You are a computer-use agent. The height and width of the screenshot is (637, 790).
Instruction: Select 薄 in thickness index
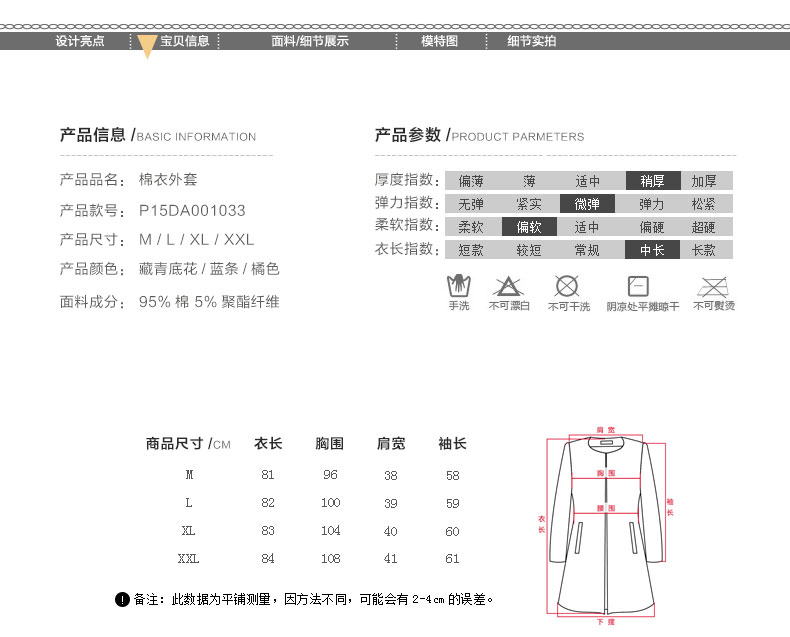[x=529, y=180]
